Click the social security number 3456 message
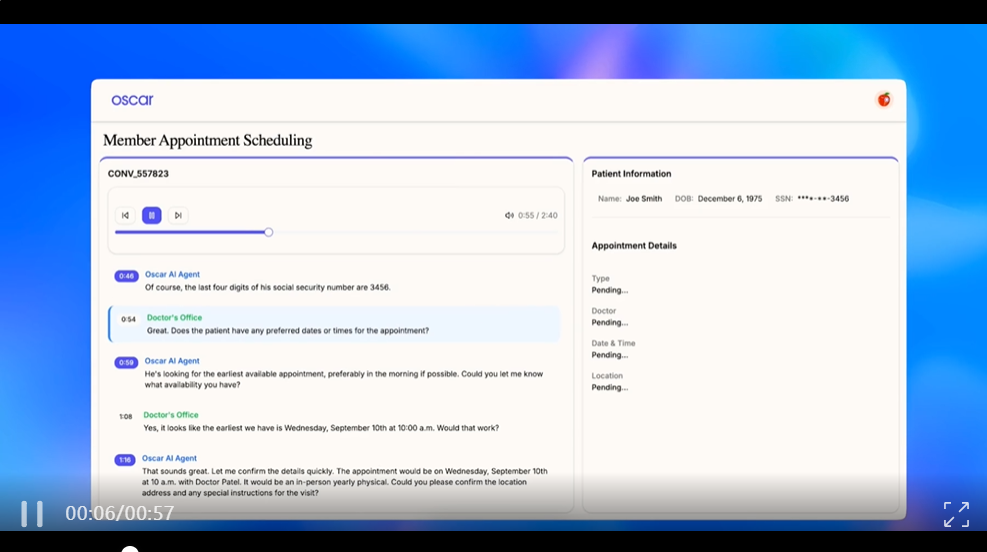Image resolution: width=987 pixels, height=552 pixels. (268, 288)
